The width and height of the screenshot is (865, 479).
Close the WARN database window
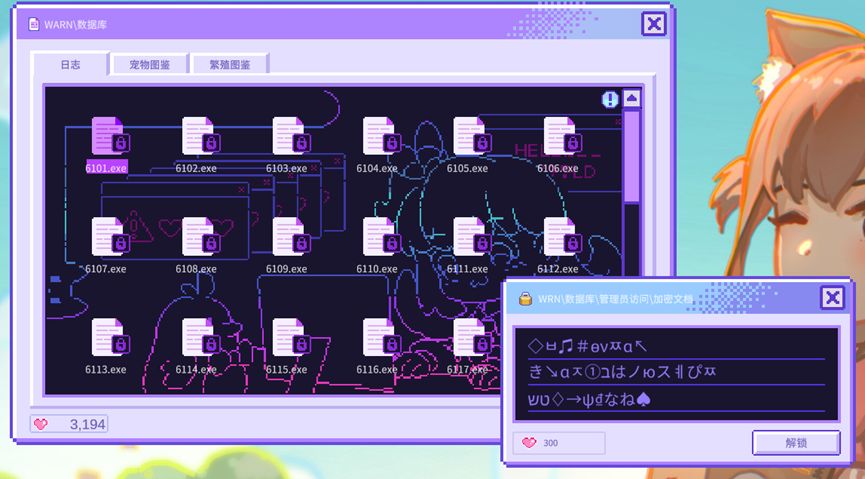[x=654, y=24]
